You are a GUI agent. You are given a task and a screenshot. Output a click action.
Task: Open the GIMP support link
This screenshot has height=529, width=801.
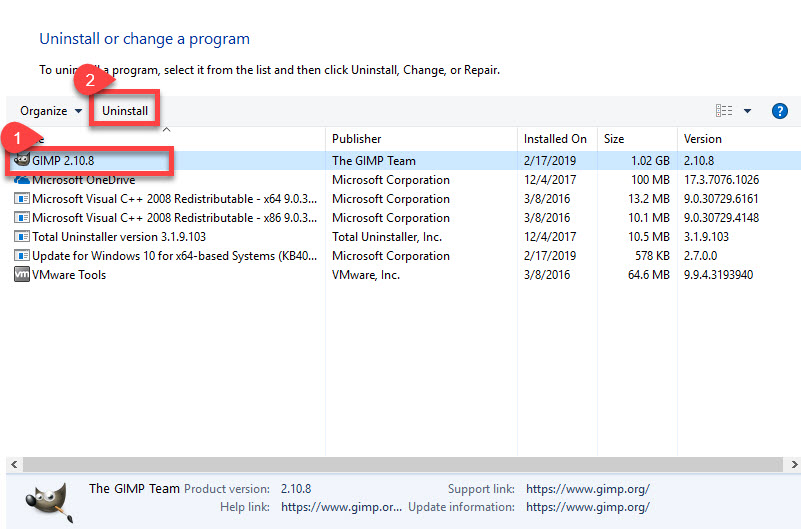coord(587,489)
